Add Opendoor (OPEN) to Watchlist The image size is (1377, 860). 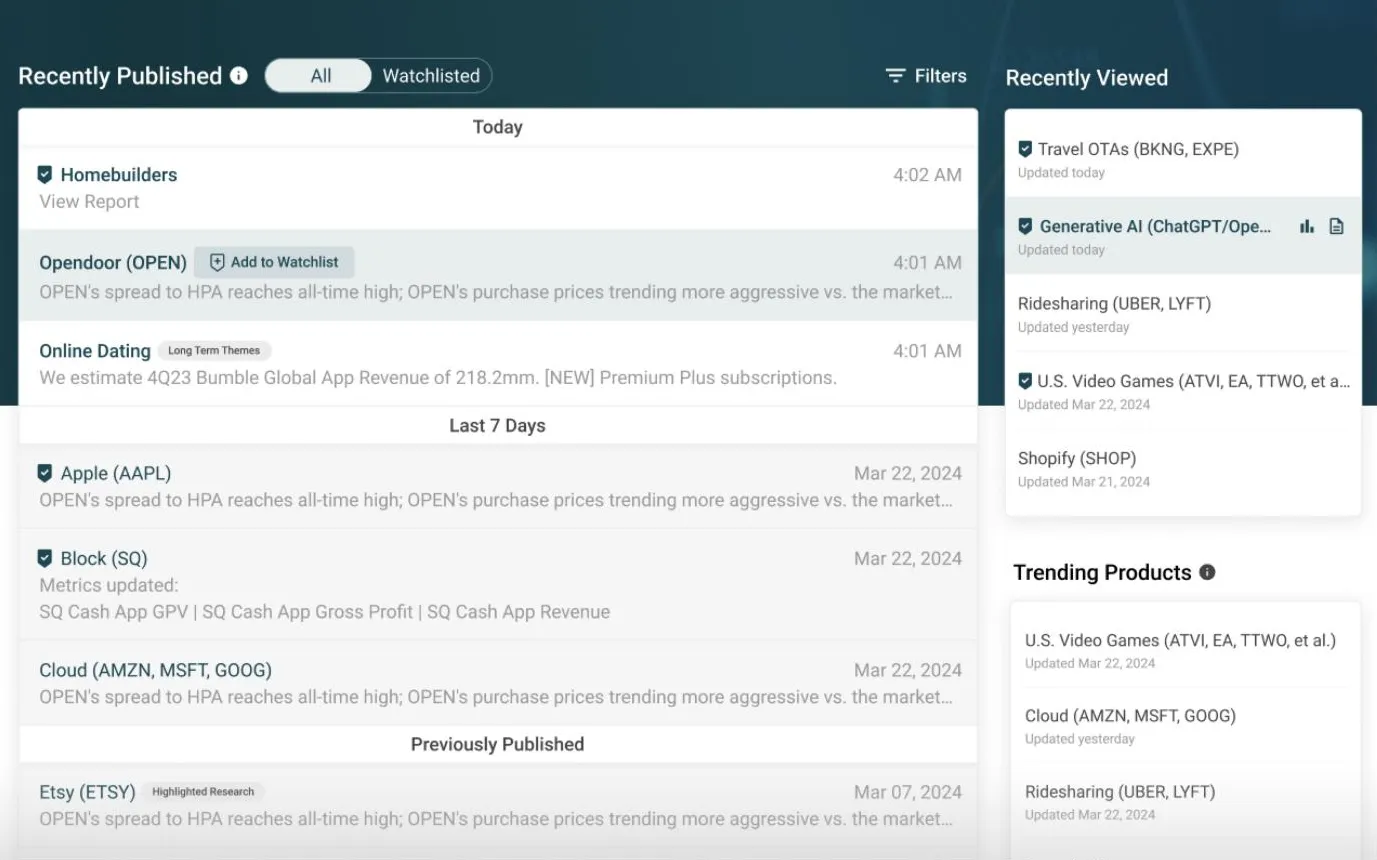click(274, 262)
